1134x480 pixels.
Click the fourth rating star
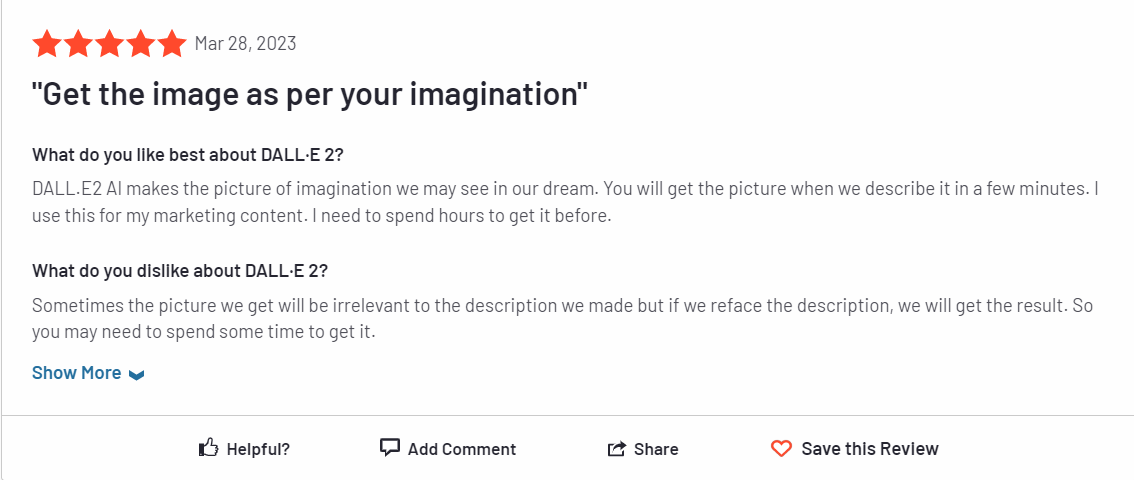coord(140,44)
